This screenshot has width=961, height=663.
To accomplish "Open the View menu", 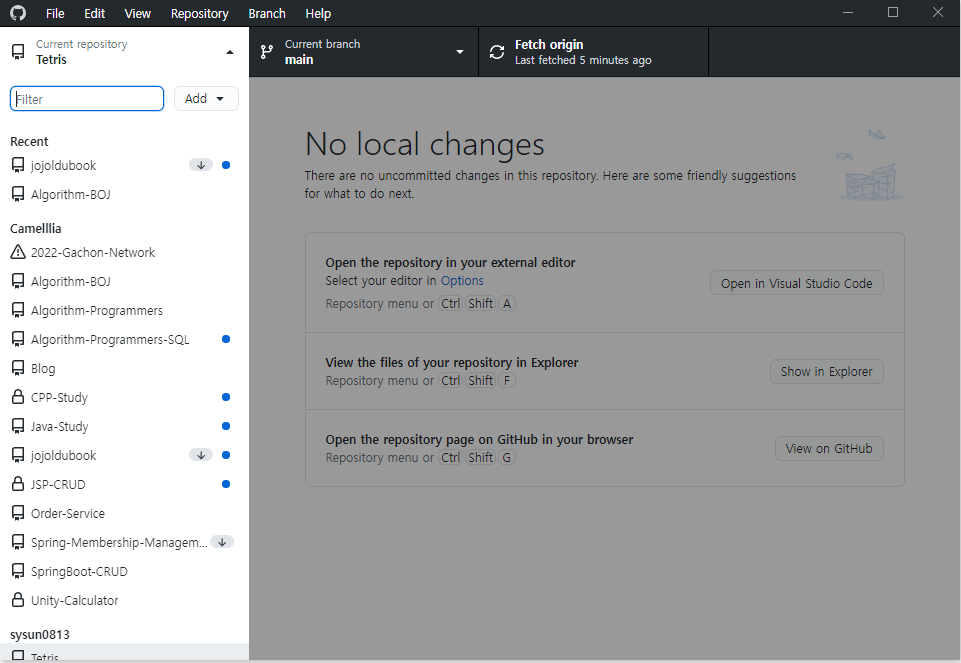I will coord(137,13).
